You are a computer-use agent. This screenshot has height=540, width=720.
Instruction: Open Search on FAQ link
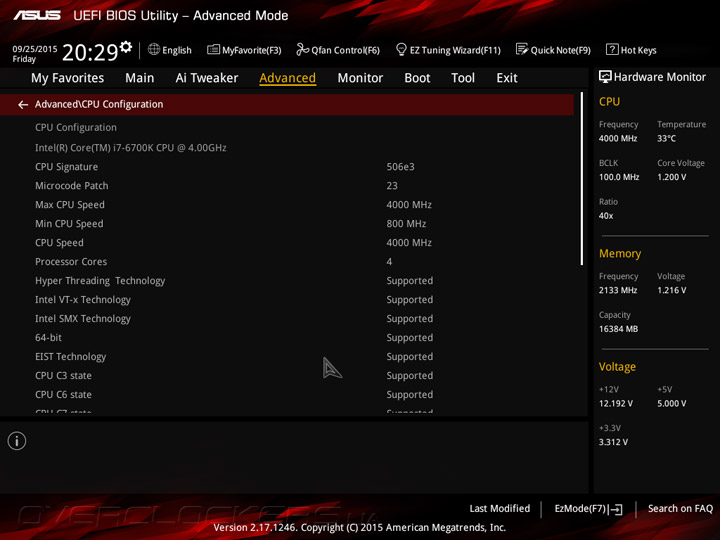(680, 508)
